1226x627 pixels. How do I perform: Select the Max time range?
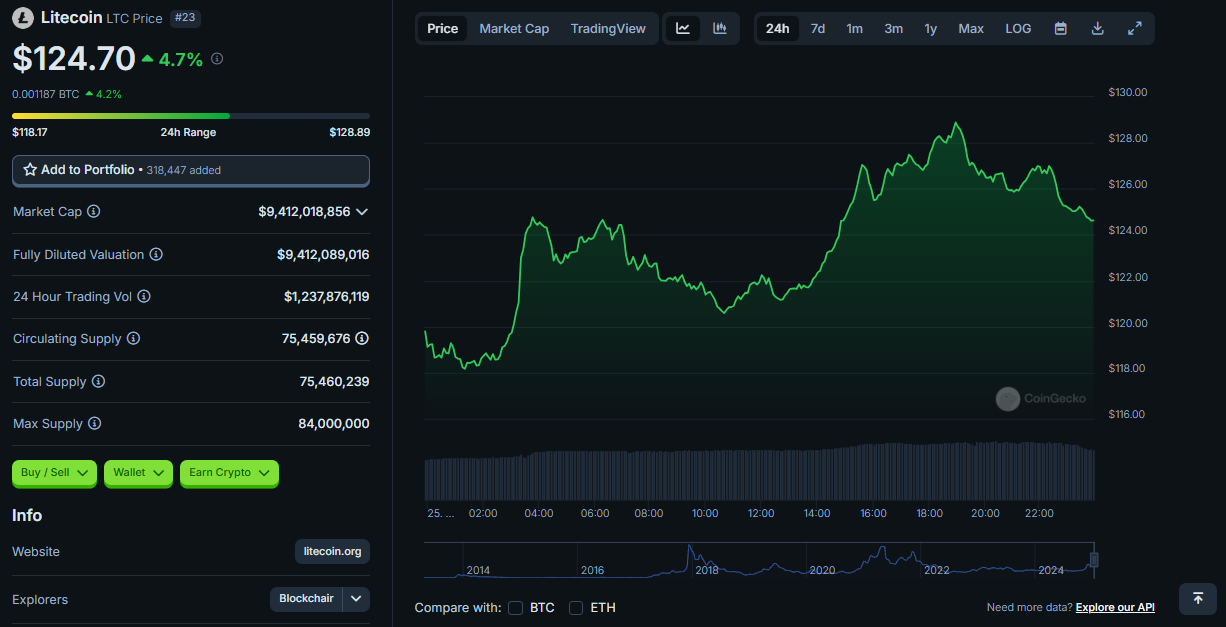(971, 28)
